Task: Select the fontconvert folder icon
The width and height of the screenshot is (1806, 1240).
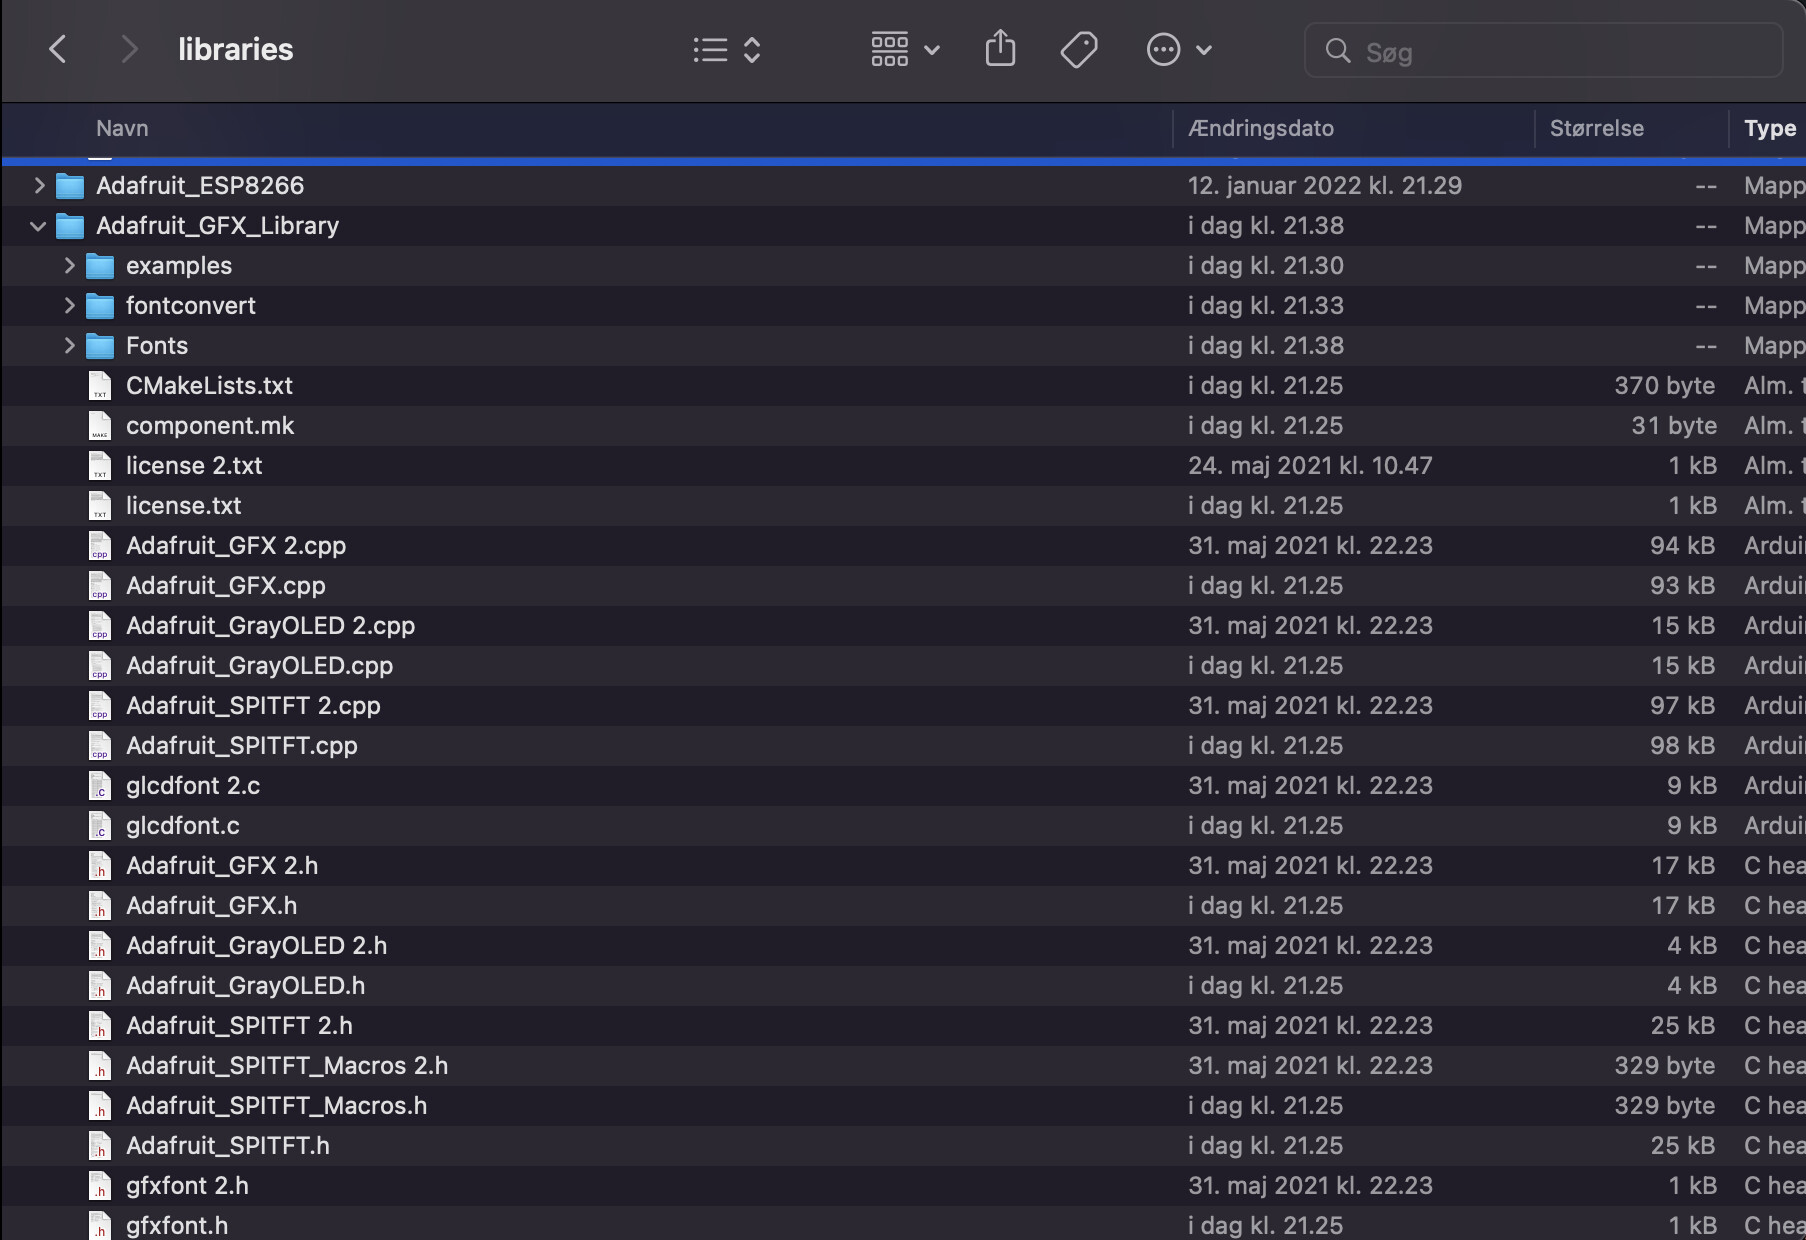Action: (100, 306)
